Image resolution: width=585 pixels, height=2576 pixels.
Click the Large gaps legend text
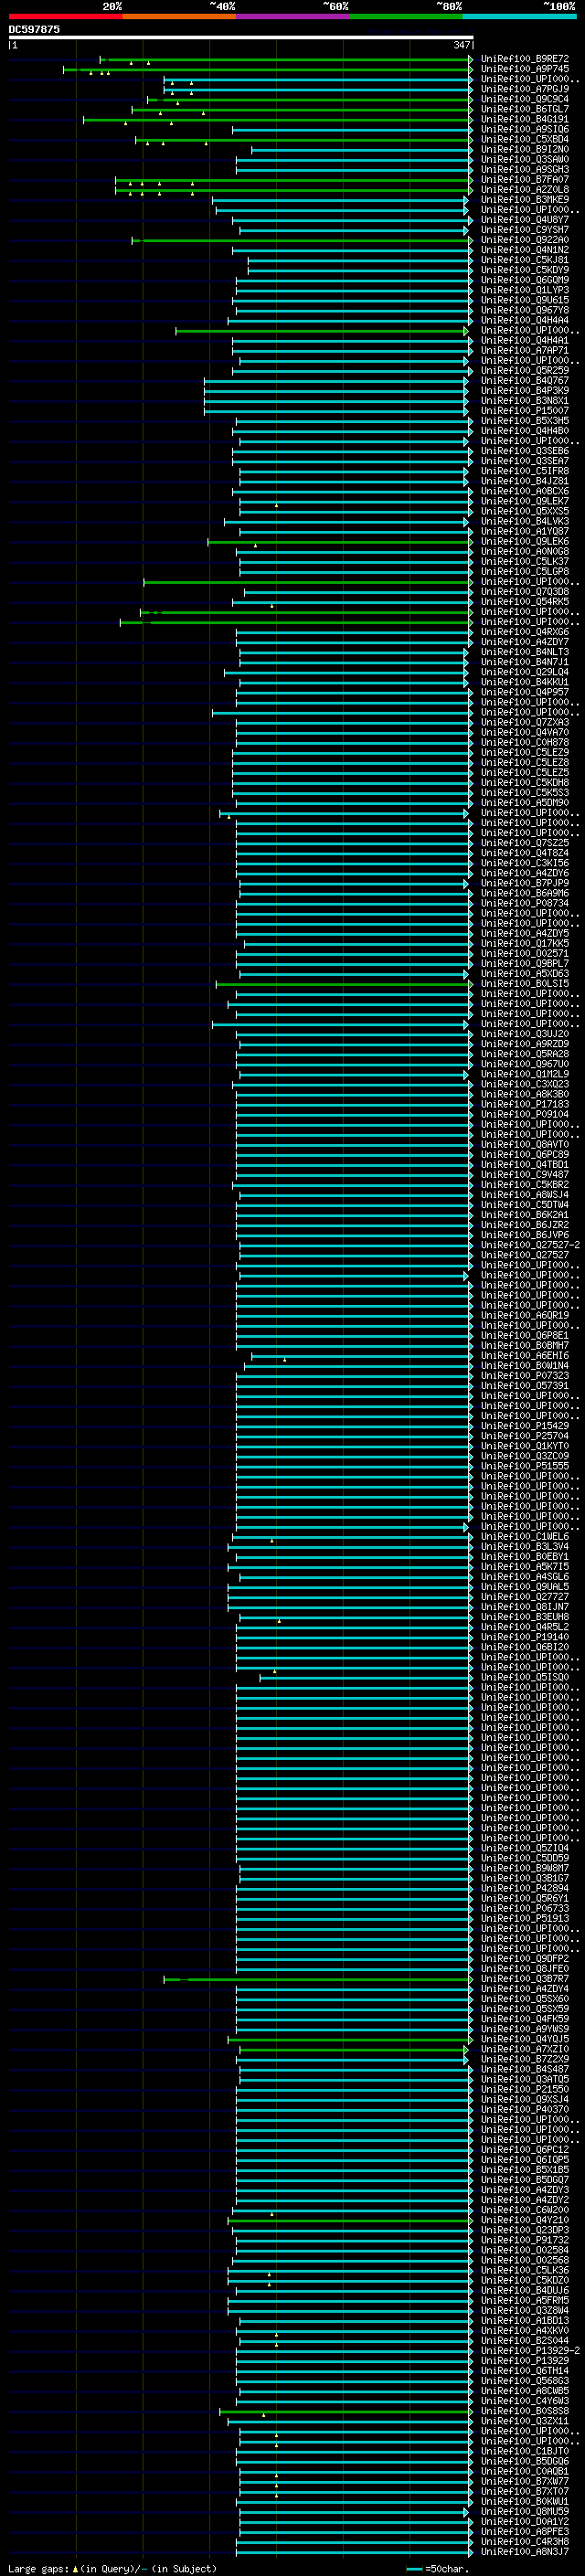[39, 2569]
